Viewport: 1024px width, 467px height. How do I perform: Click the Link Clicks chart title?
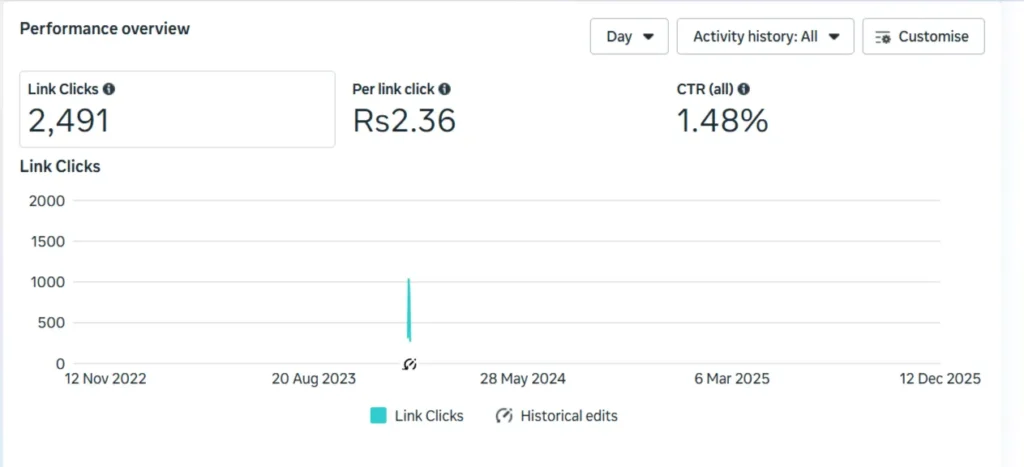(x=60, y=166)
